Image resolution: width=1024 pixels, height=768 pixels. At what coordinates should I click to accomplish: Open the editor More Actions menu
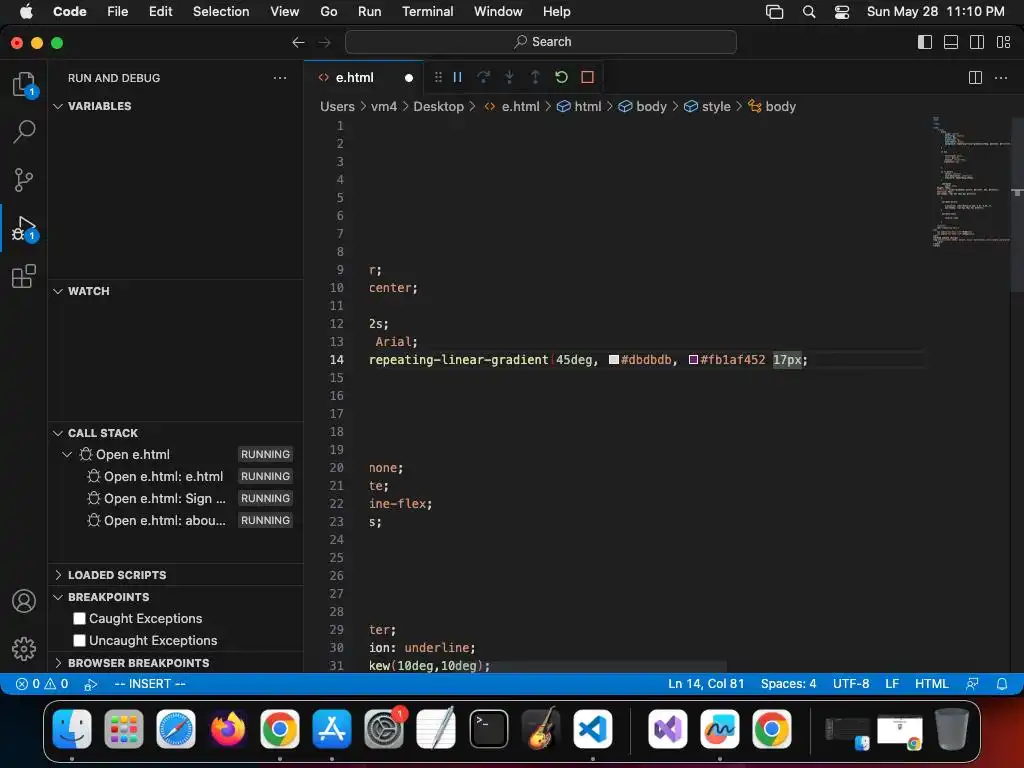click(1000, 78)
